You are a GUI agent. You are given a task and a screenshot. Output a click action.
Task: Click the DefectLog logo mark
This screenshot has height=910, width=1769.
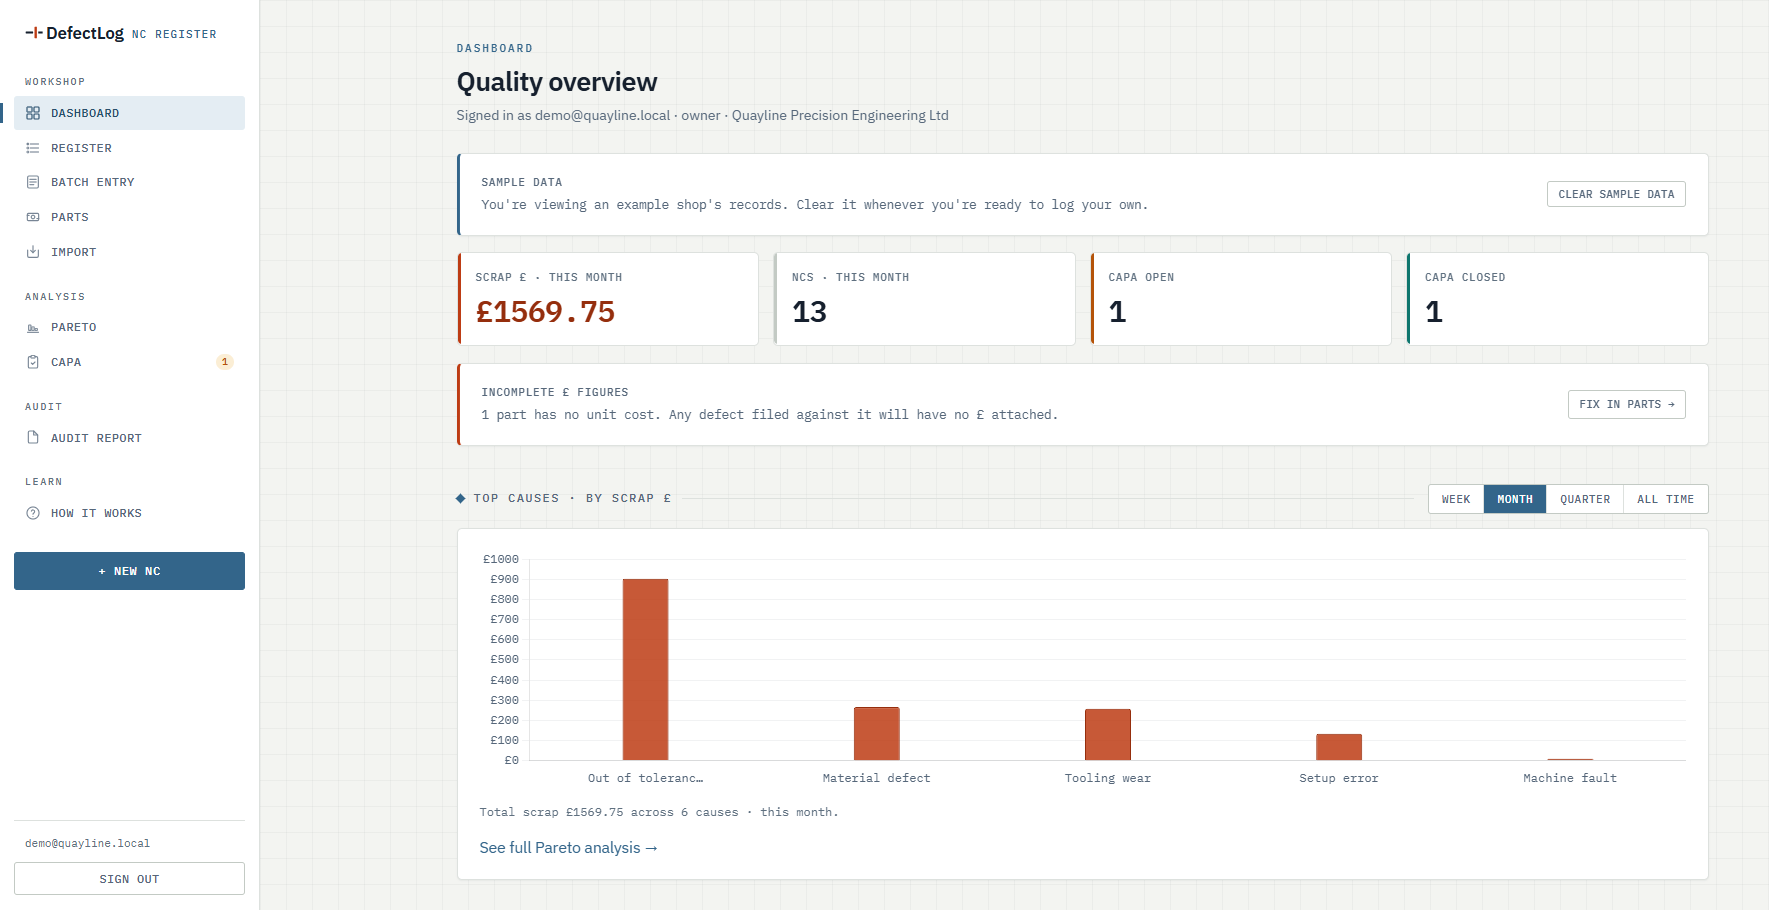point(33,33)
